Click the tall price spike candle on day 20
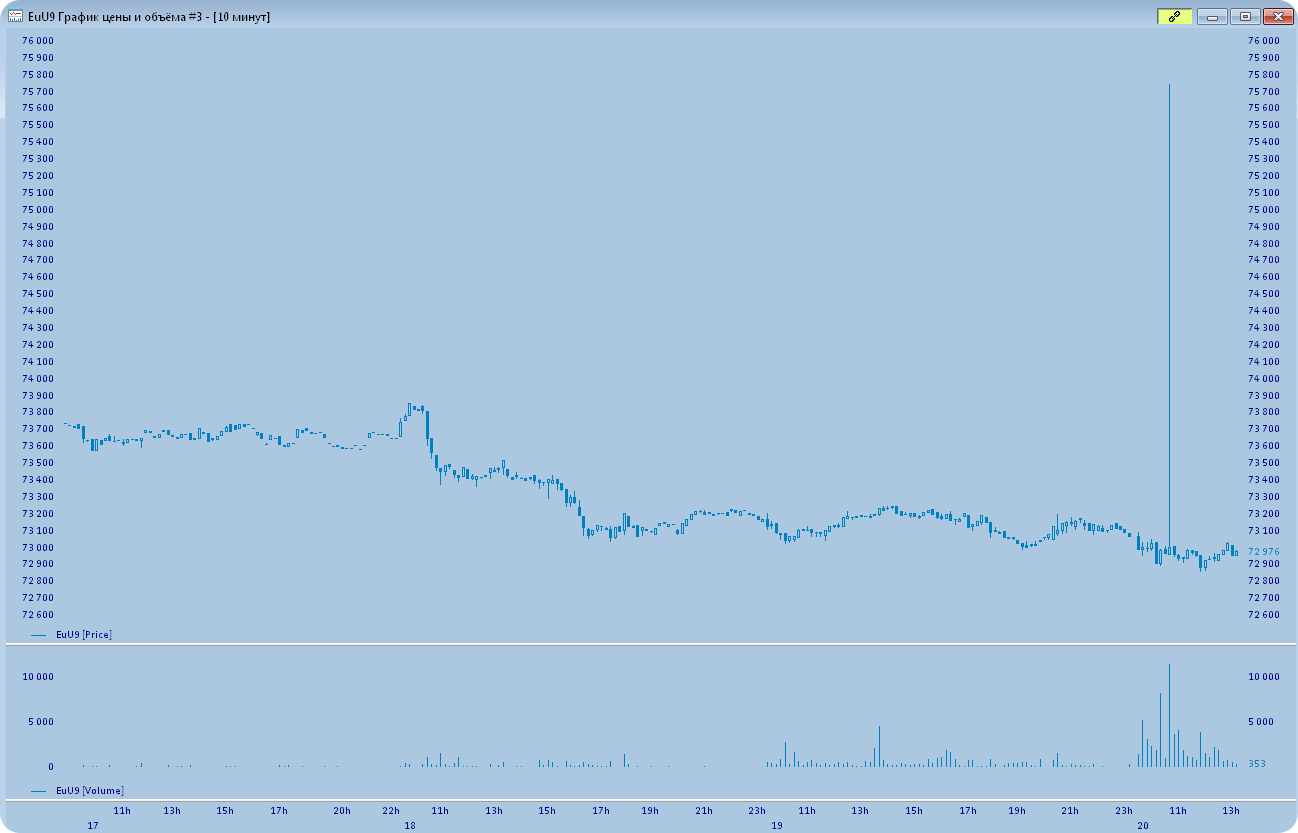The height and width of the screenshot is (833, 1298). pos(1169,300)
